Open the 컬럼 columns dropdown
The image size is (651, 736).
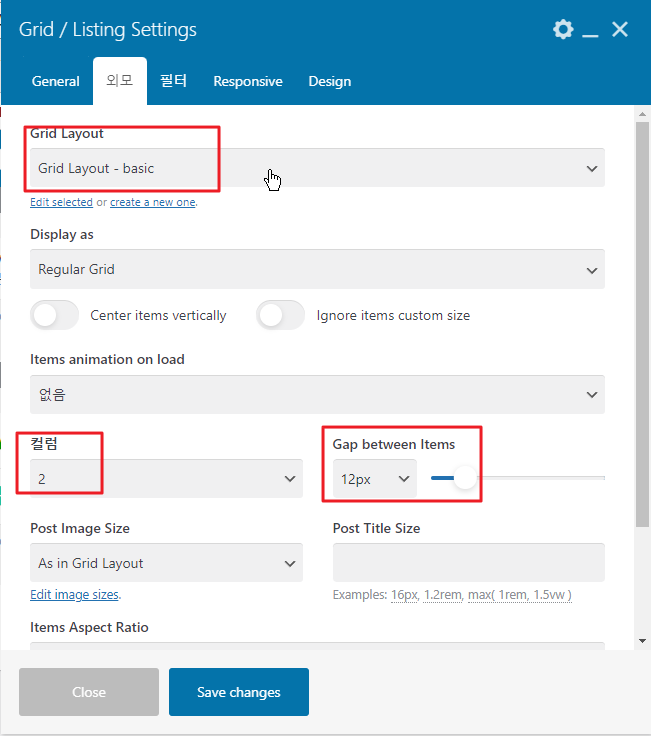pos(166,478)
